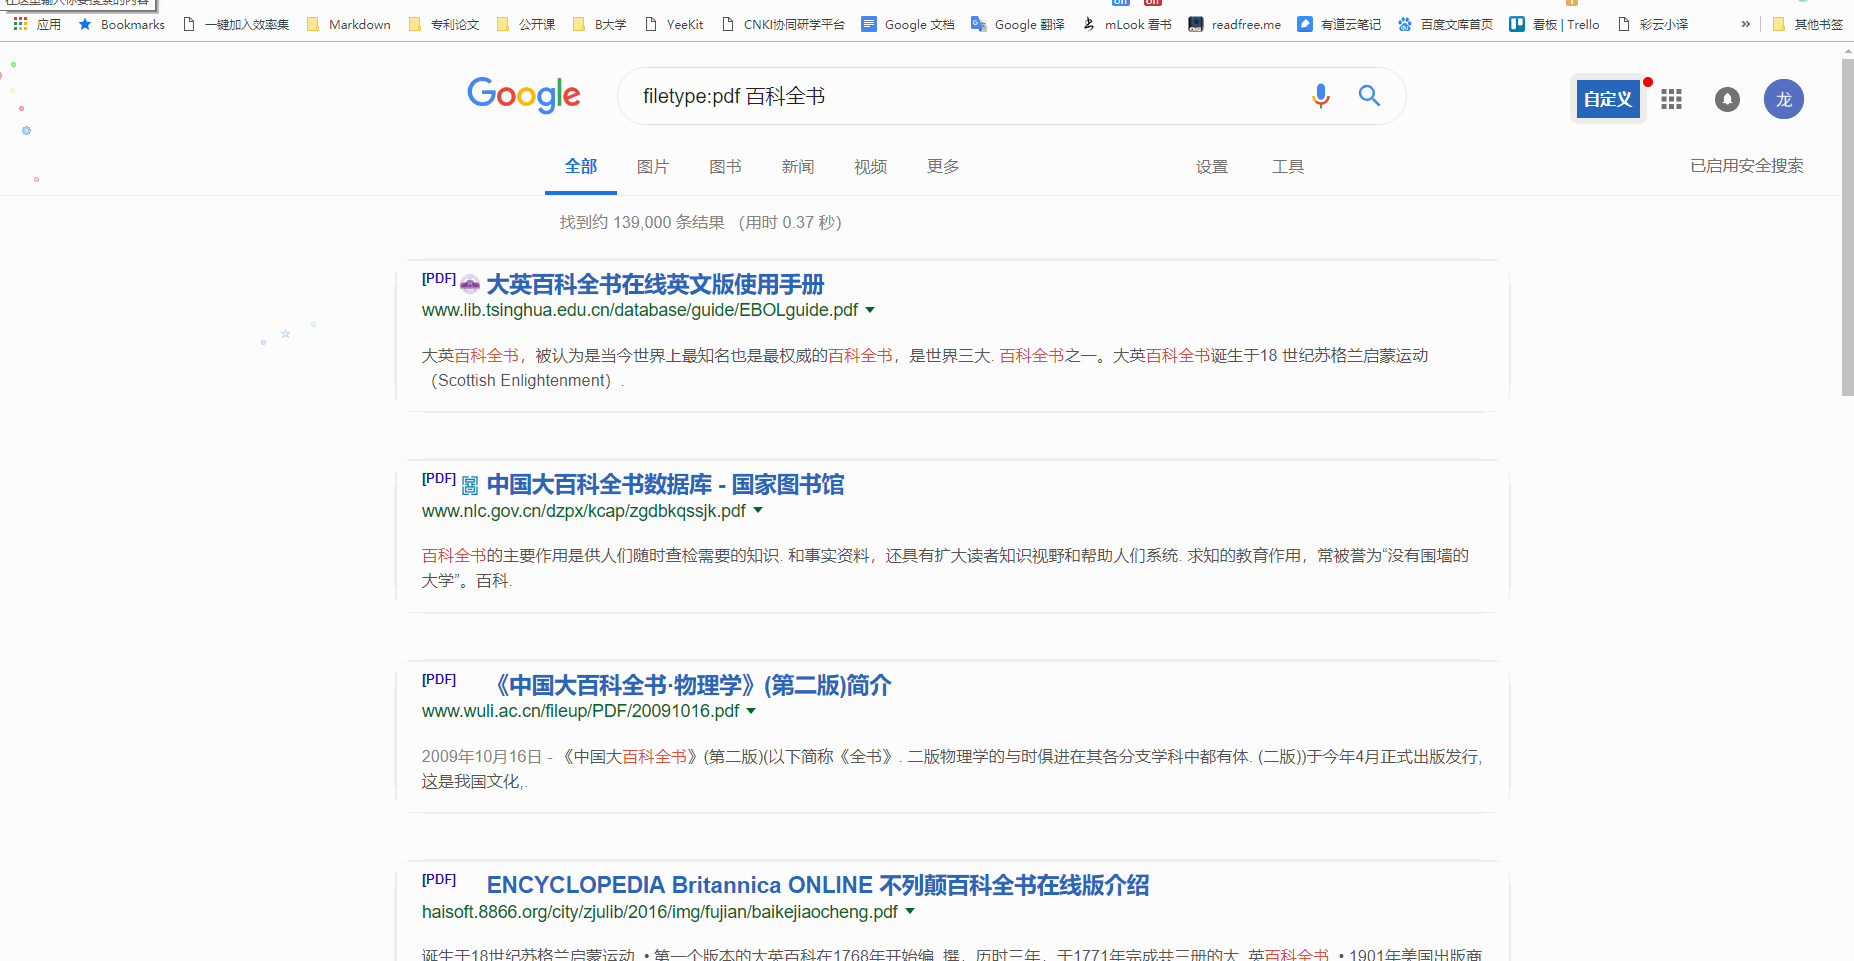Open the Google apps grid

1671,99
